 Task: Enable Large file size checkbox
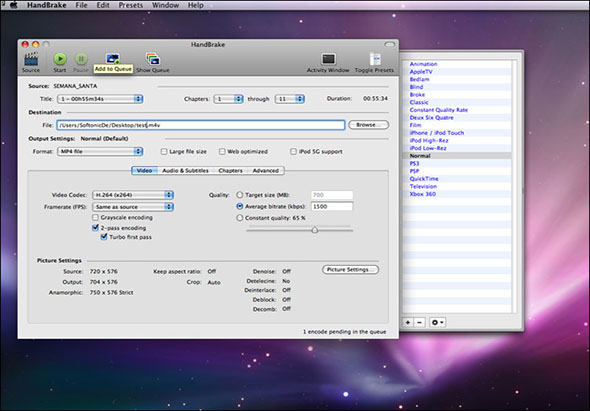coord(164,151)
